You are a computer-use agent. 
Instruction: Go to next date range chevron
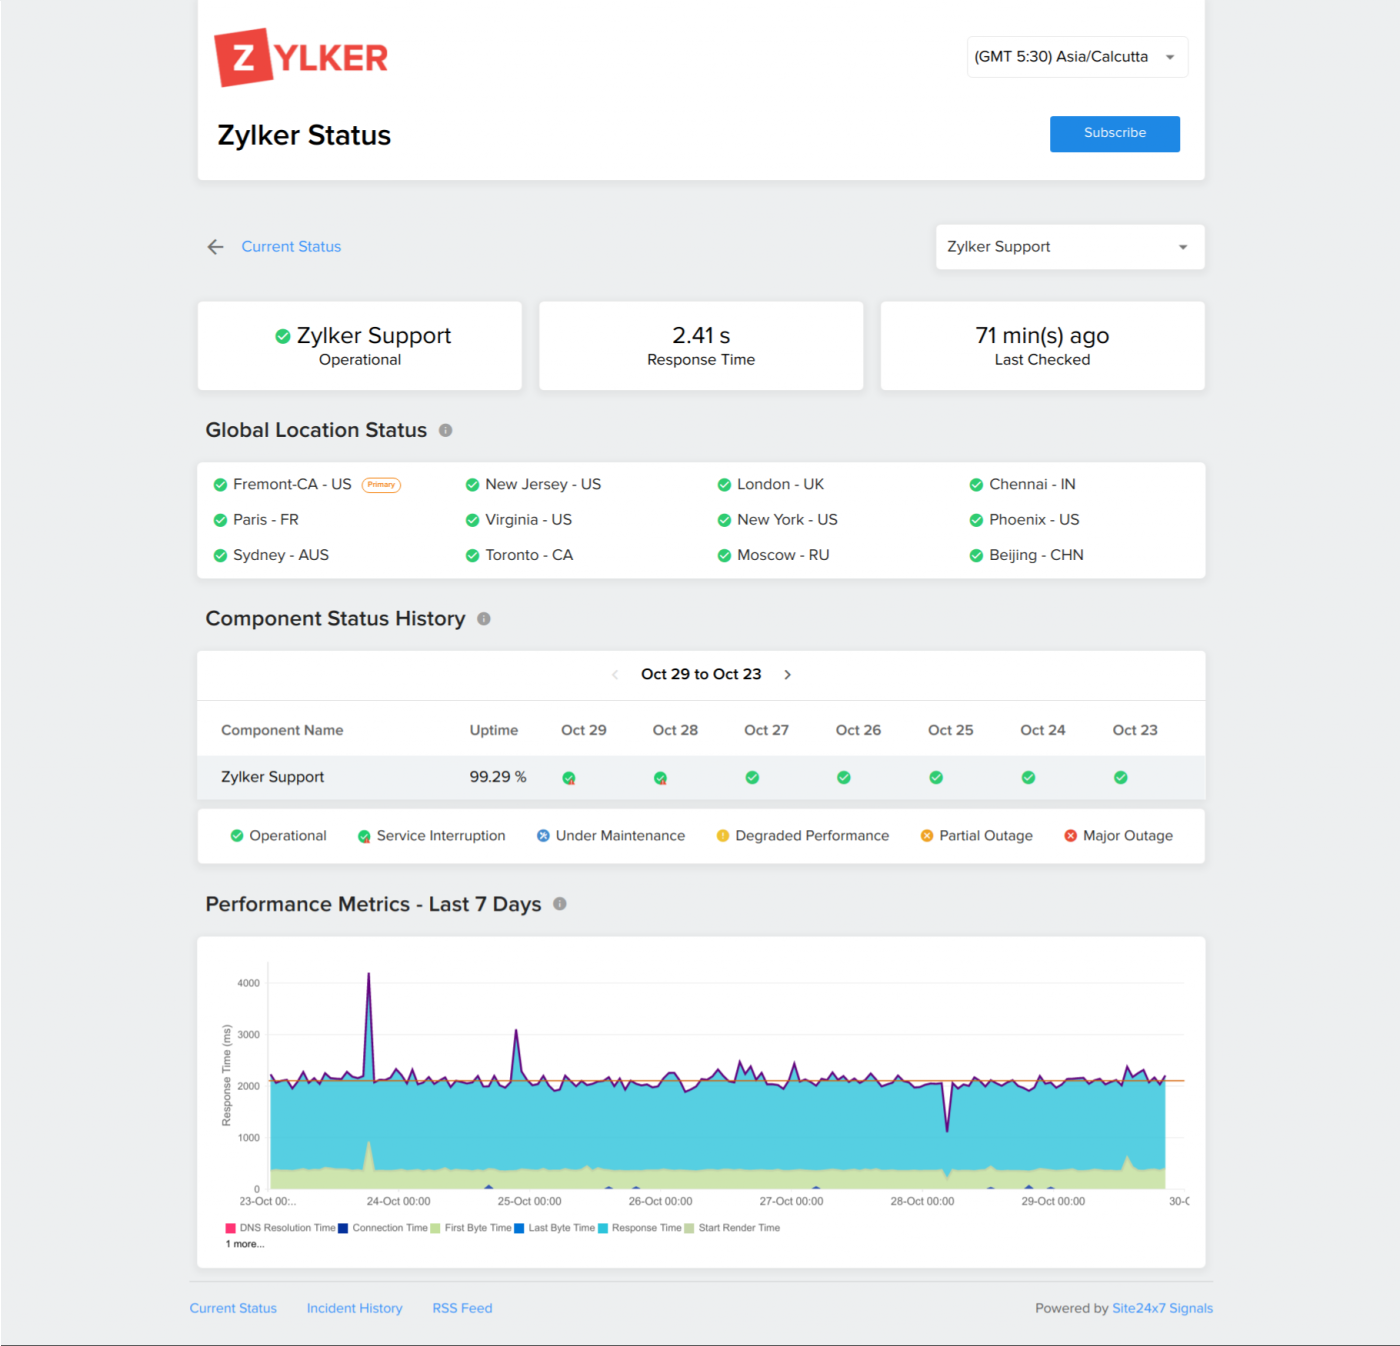(x=788, y=675)
